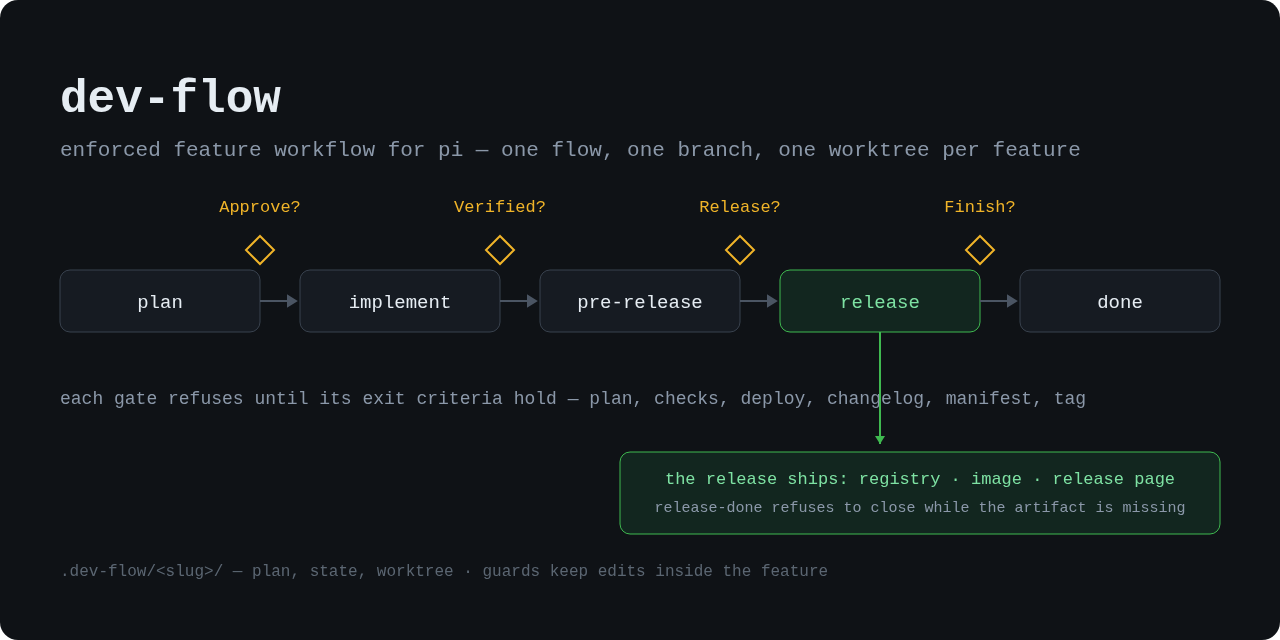Viewport: 1280px width, 640px height.
Task: Click the plan stage box
Action: [160, 301]
